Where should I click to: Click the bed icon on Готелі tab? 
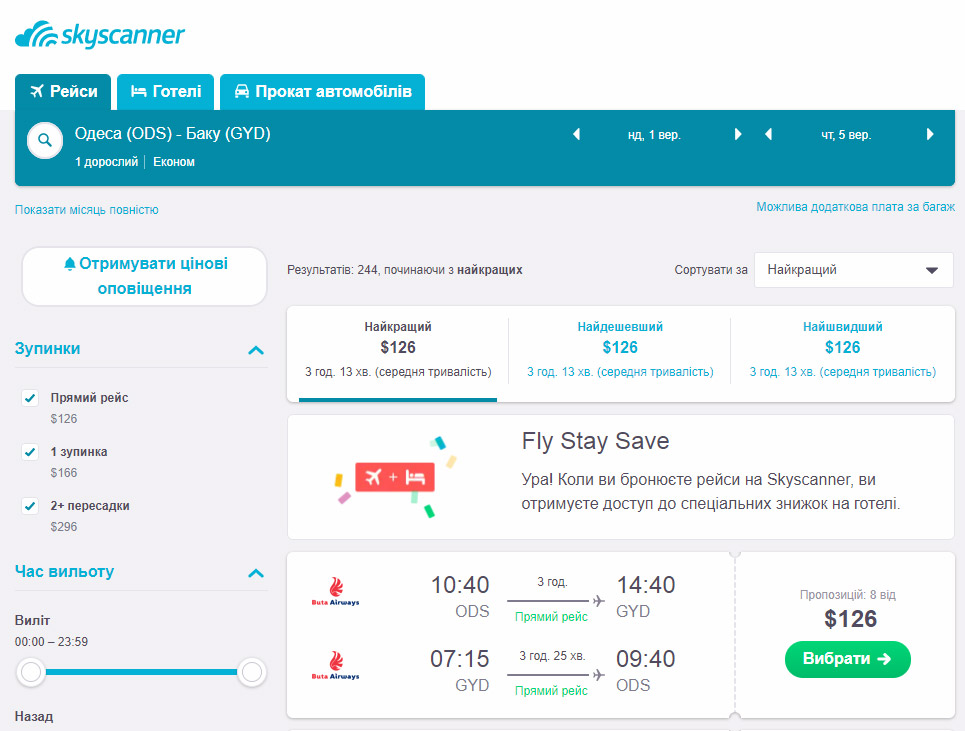pos(138,91)
